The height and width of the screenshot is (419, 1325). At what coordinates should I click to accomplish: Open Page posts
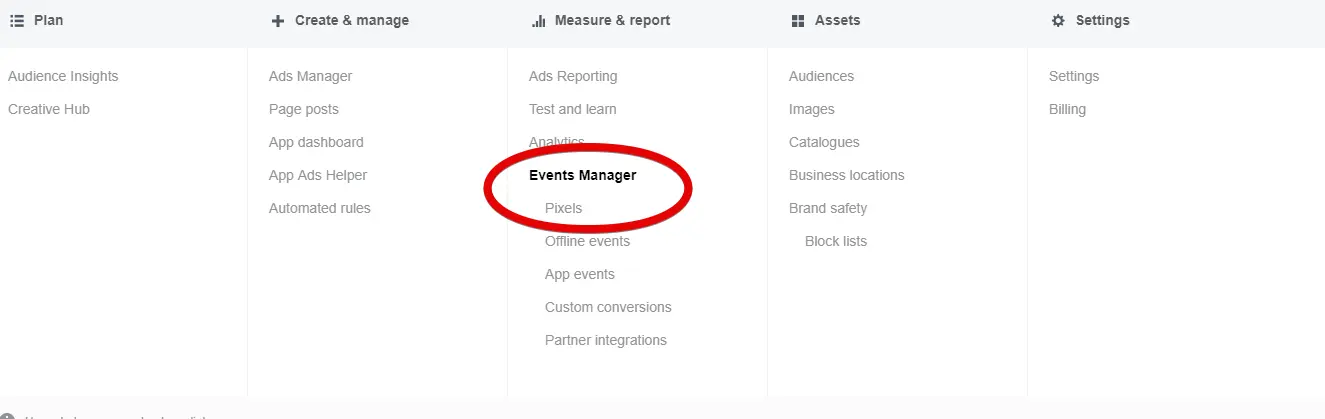pyautogui.click(x=304, y=109)
